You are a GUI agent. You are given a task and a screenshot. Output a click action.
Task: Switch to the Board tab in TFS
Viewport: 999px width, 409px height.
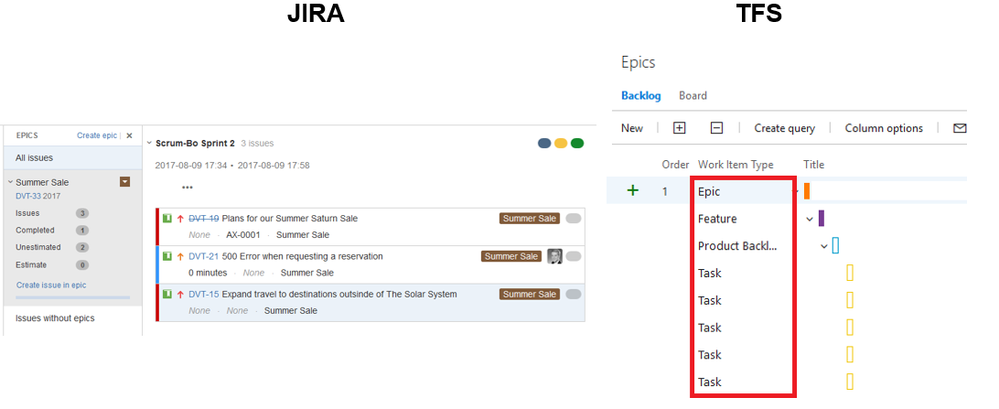click(x=693, y=96)
